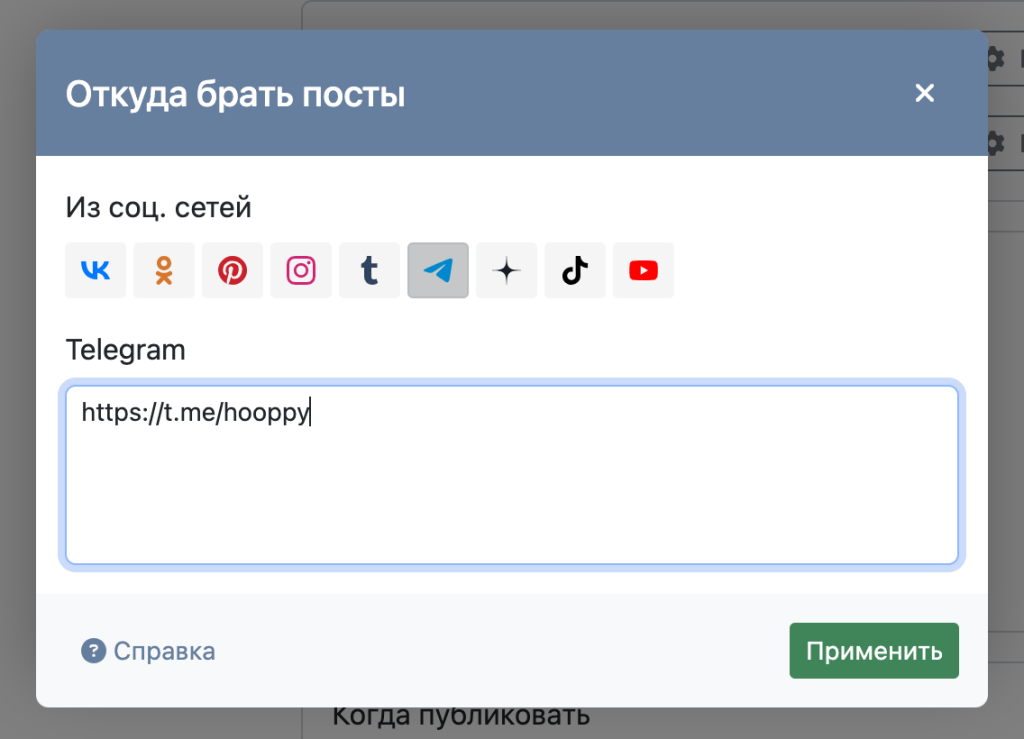Click the highlighted Telegram icon
Viewport: 1024px width, 739px height.
pyautogui.click(x=438, y=270)
